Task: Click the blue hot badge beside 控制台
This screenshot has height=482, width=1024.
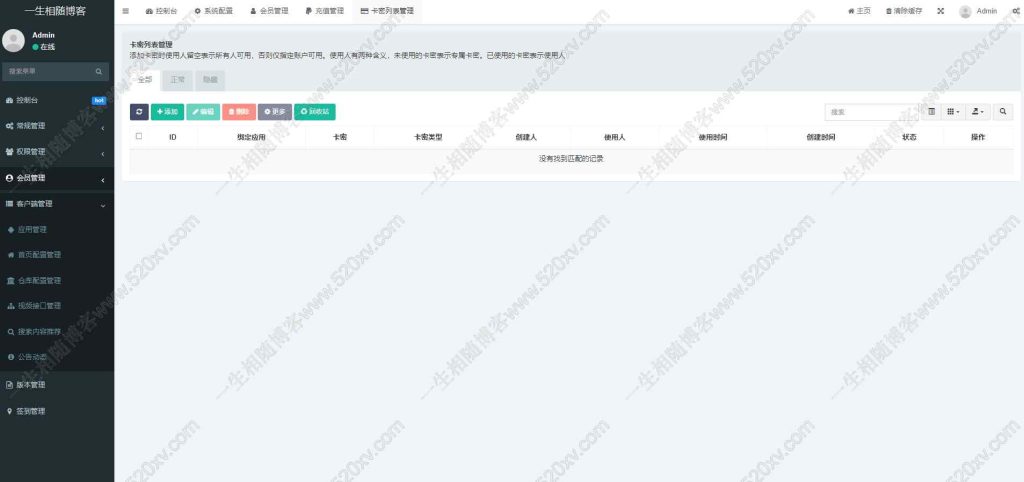Action: [99, 101]
